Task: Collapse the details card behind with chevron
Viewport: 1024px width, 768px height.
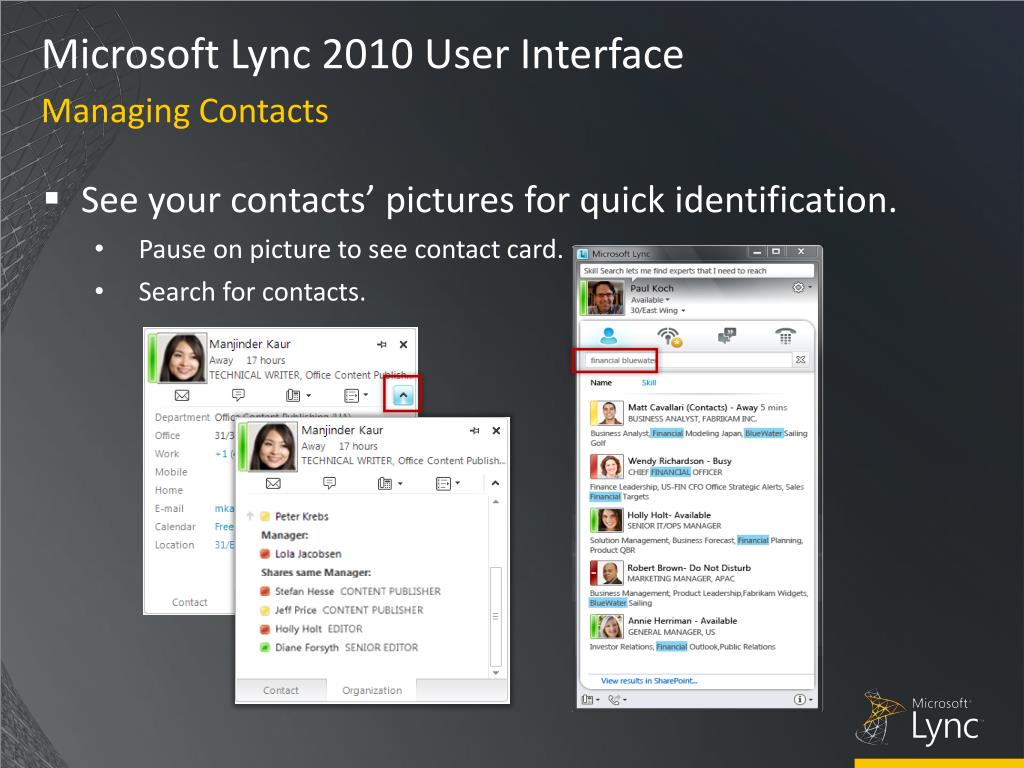Action: [403, 395]
